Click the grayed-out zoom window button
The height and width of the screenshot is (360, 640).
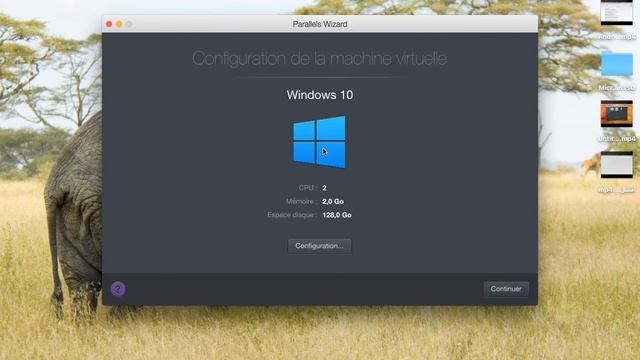129,24
